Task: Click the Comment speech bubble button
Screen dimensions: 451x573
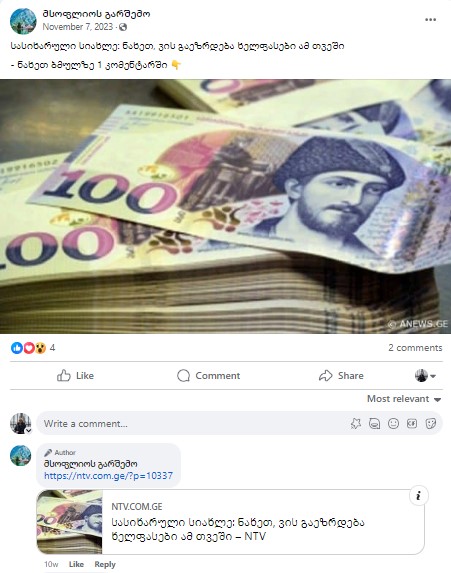Action: [x=208, y=376]
